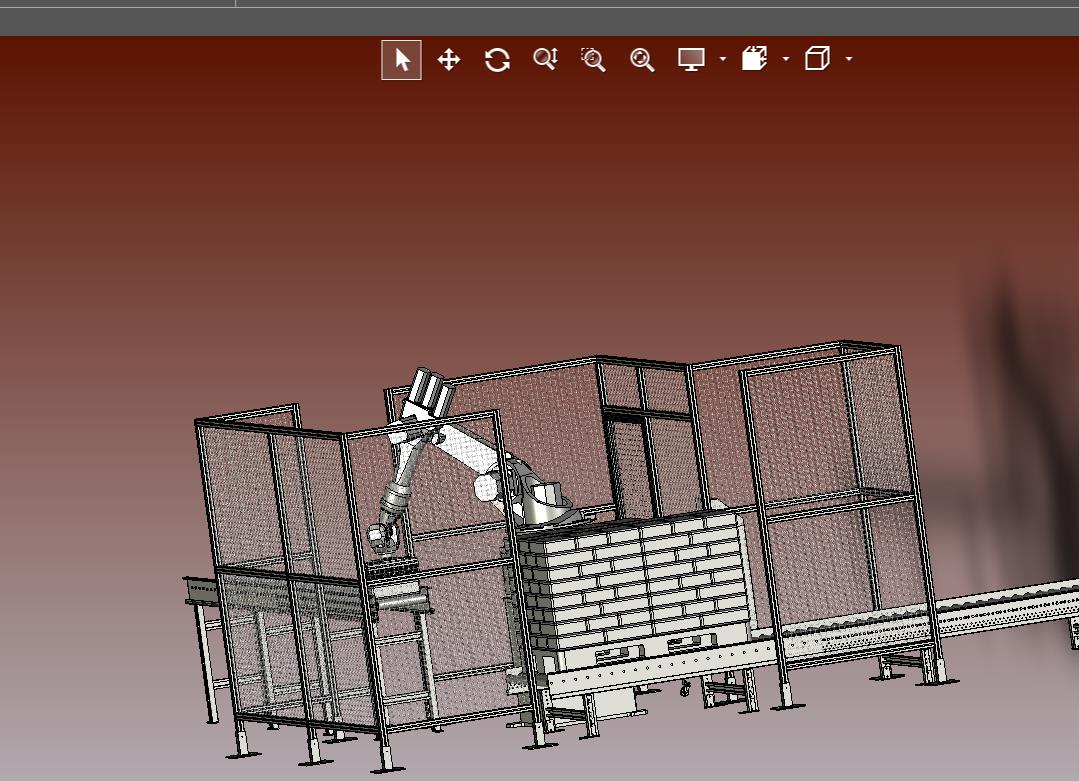The image size is (1079, 781).
Task: Click the section/documents view icon
Action: click(x=755, y=58)
